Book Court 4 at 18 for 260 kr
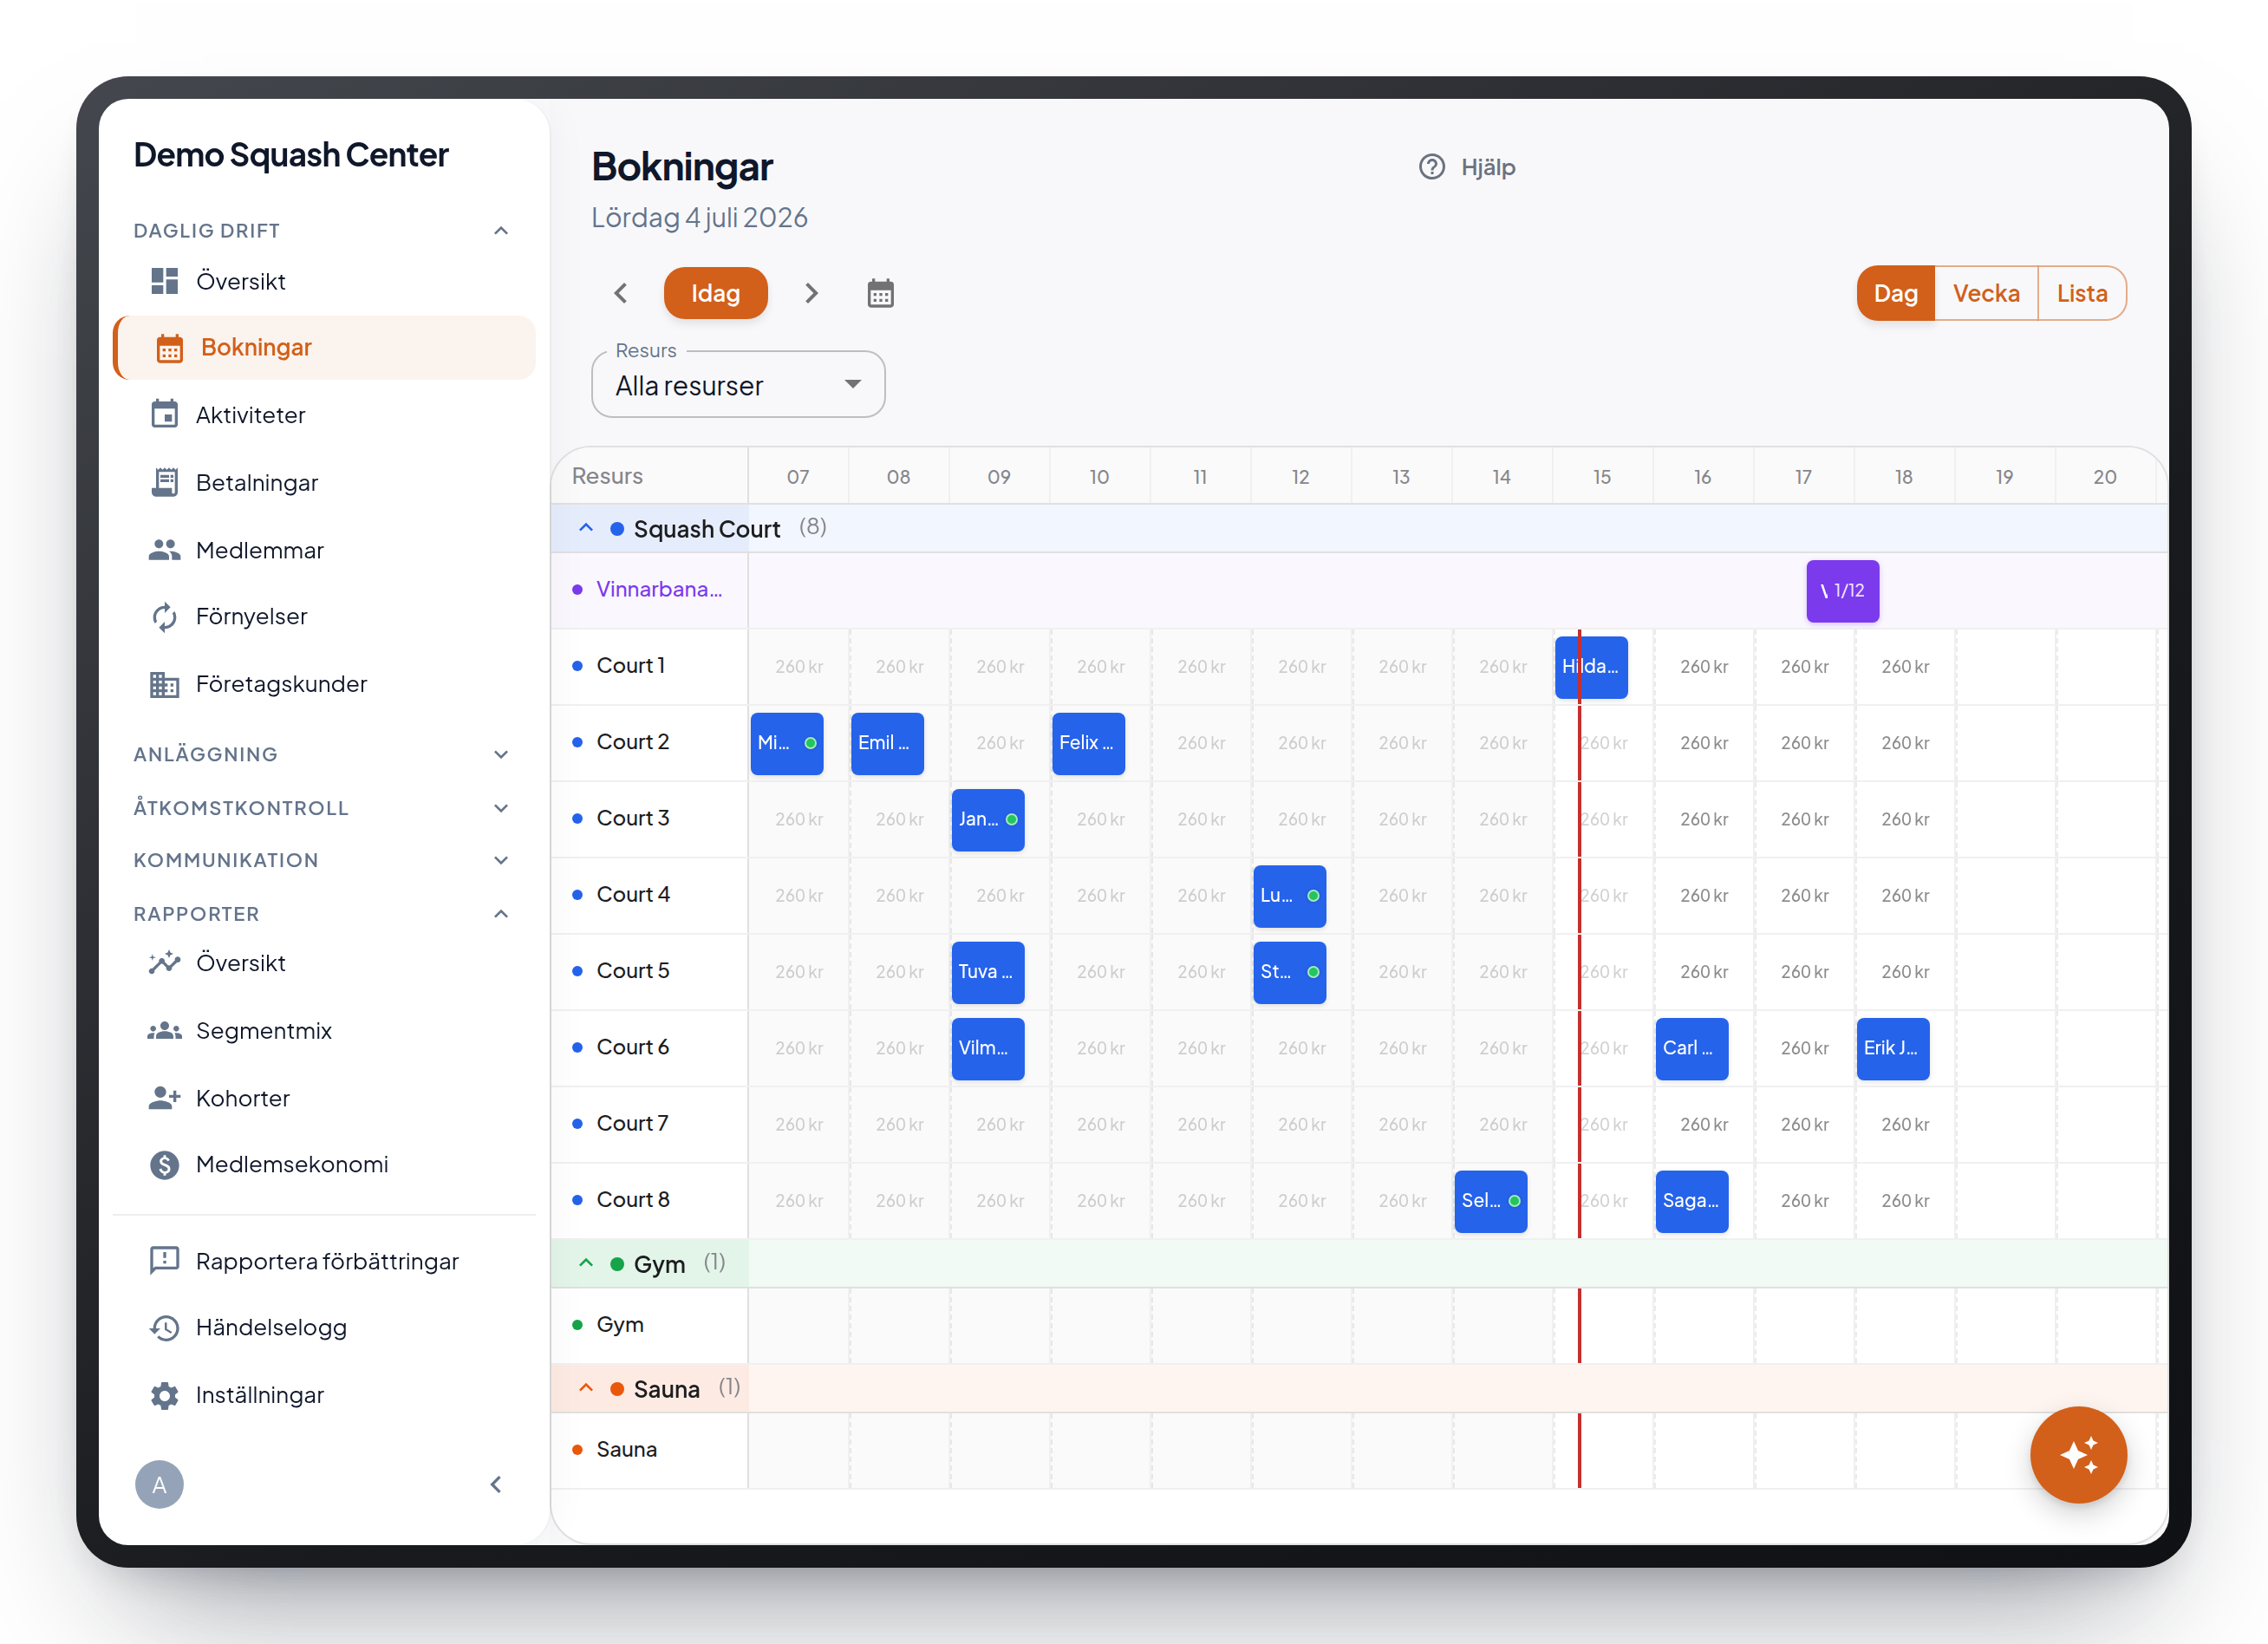The image size is (2268, 1644). click(x=1905, y=896)
